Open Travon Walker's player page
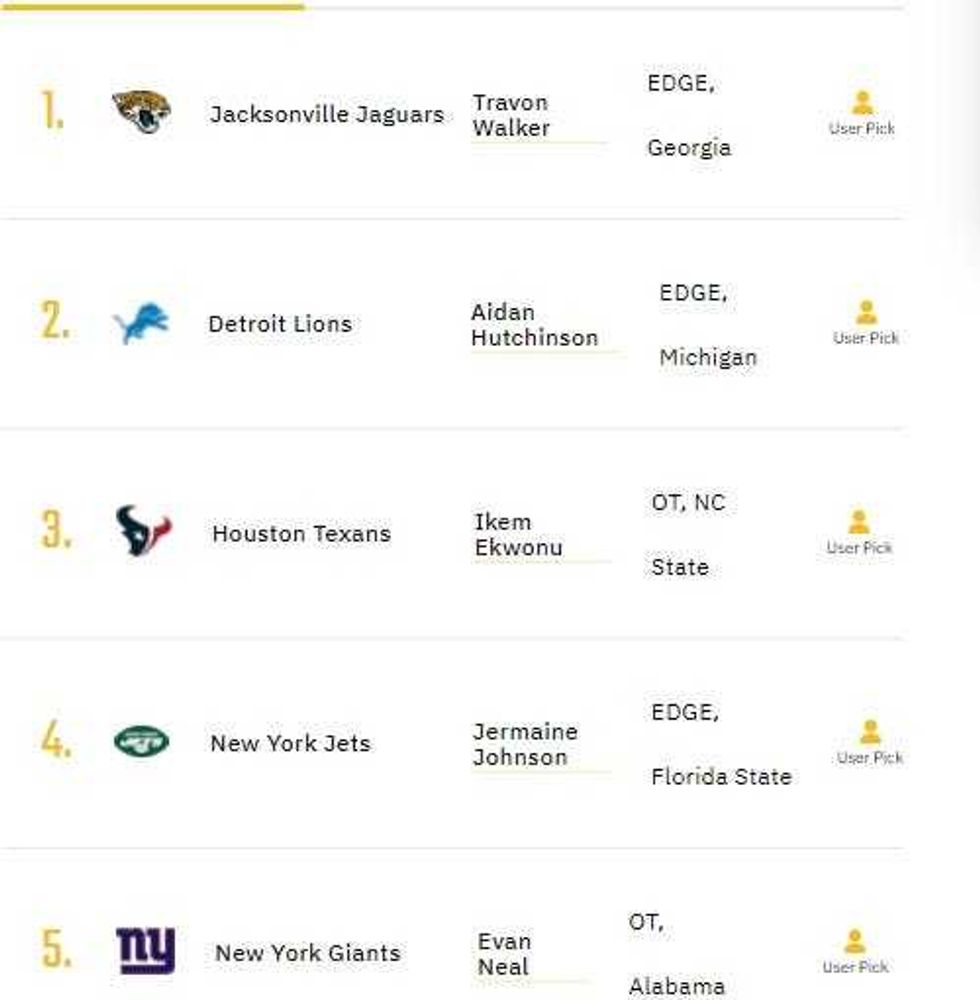The image size is (980, 1000). tap(510, 115)
